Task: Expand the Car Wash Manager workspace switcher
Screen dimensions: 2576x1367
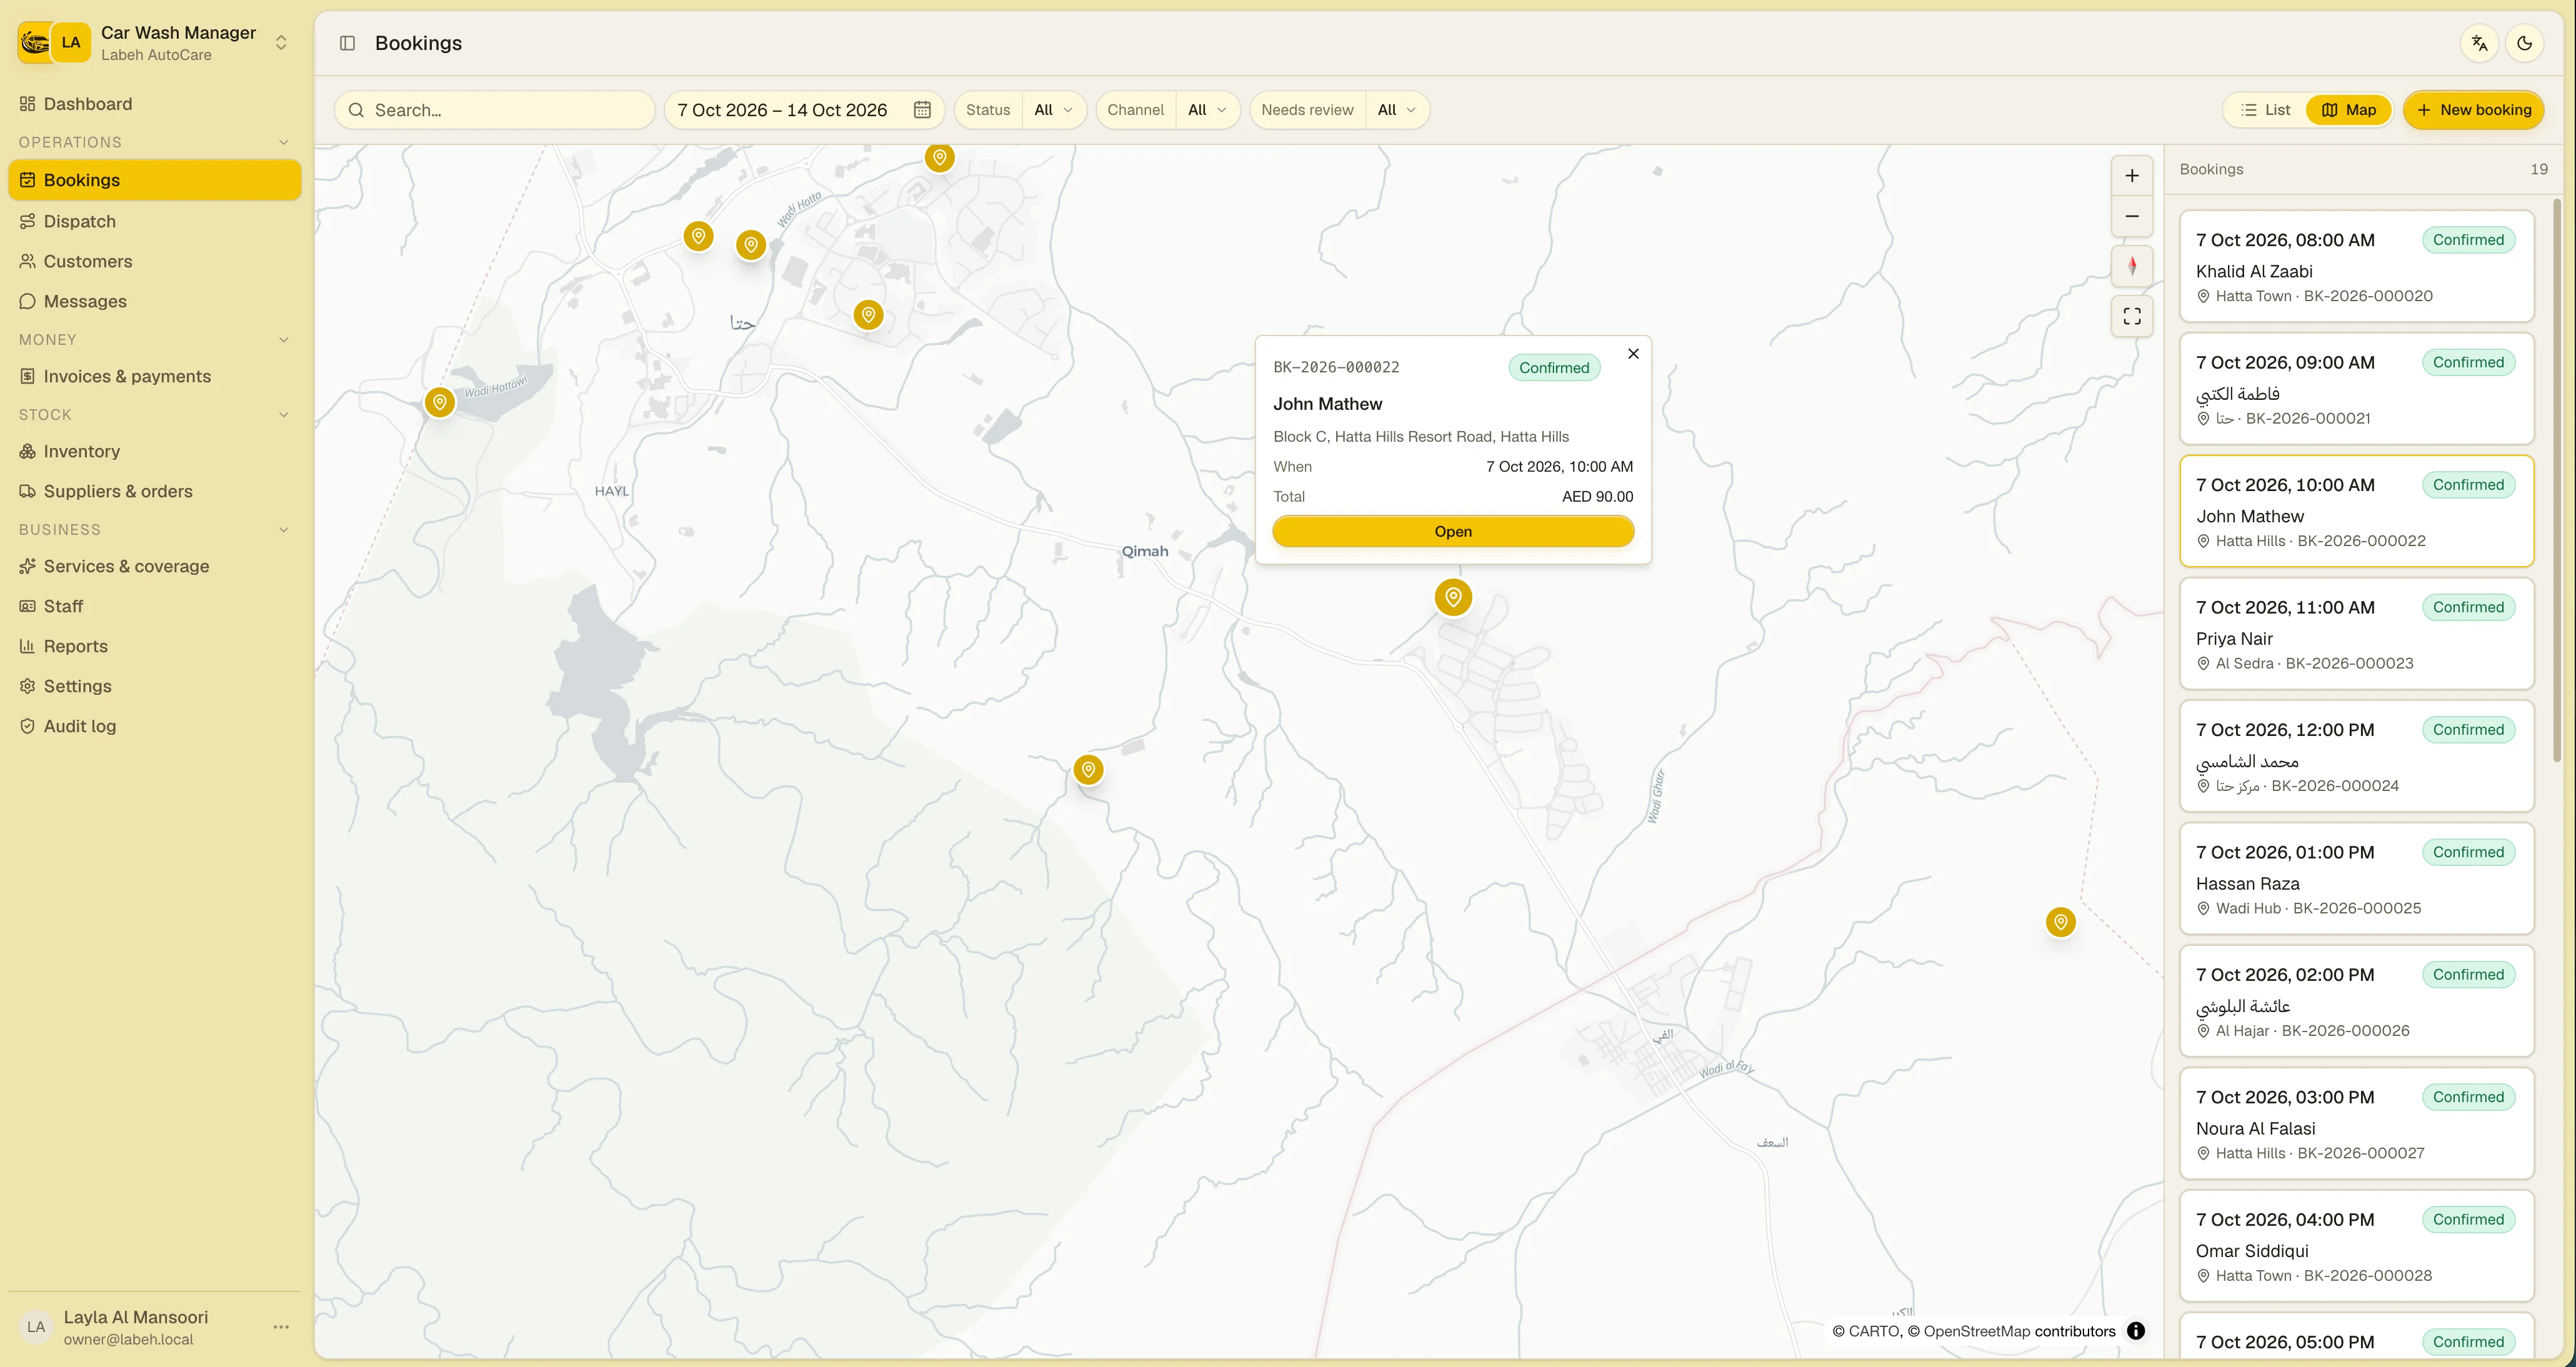Action: (155, 43)
